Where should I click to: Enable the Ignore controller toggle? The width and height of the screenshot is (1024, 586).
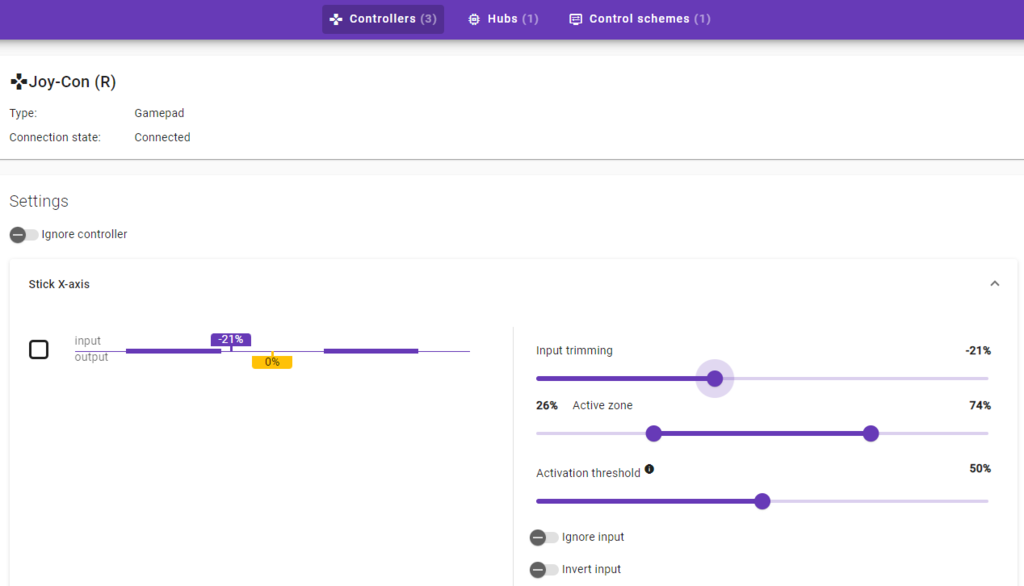coord(21,234)
